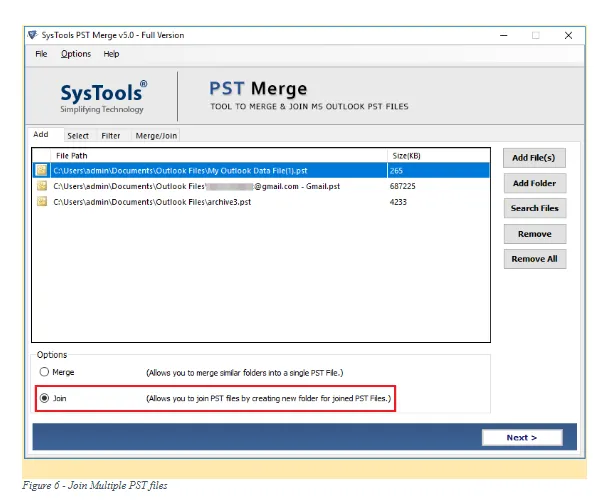Click the Add File(s) button

tap(534, 158)
